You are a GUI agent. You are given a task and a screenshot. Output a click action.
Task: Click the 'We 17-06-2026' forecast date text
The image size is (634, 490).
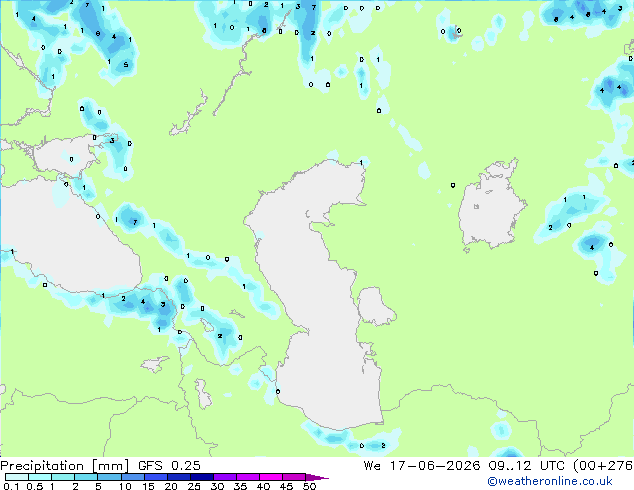pyautogui.click(x=422, y=466)
